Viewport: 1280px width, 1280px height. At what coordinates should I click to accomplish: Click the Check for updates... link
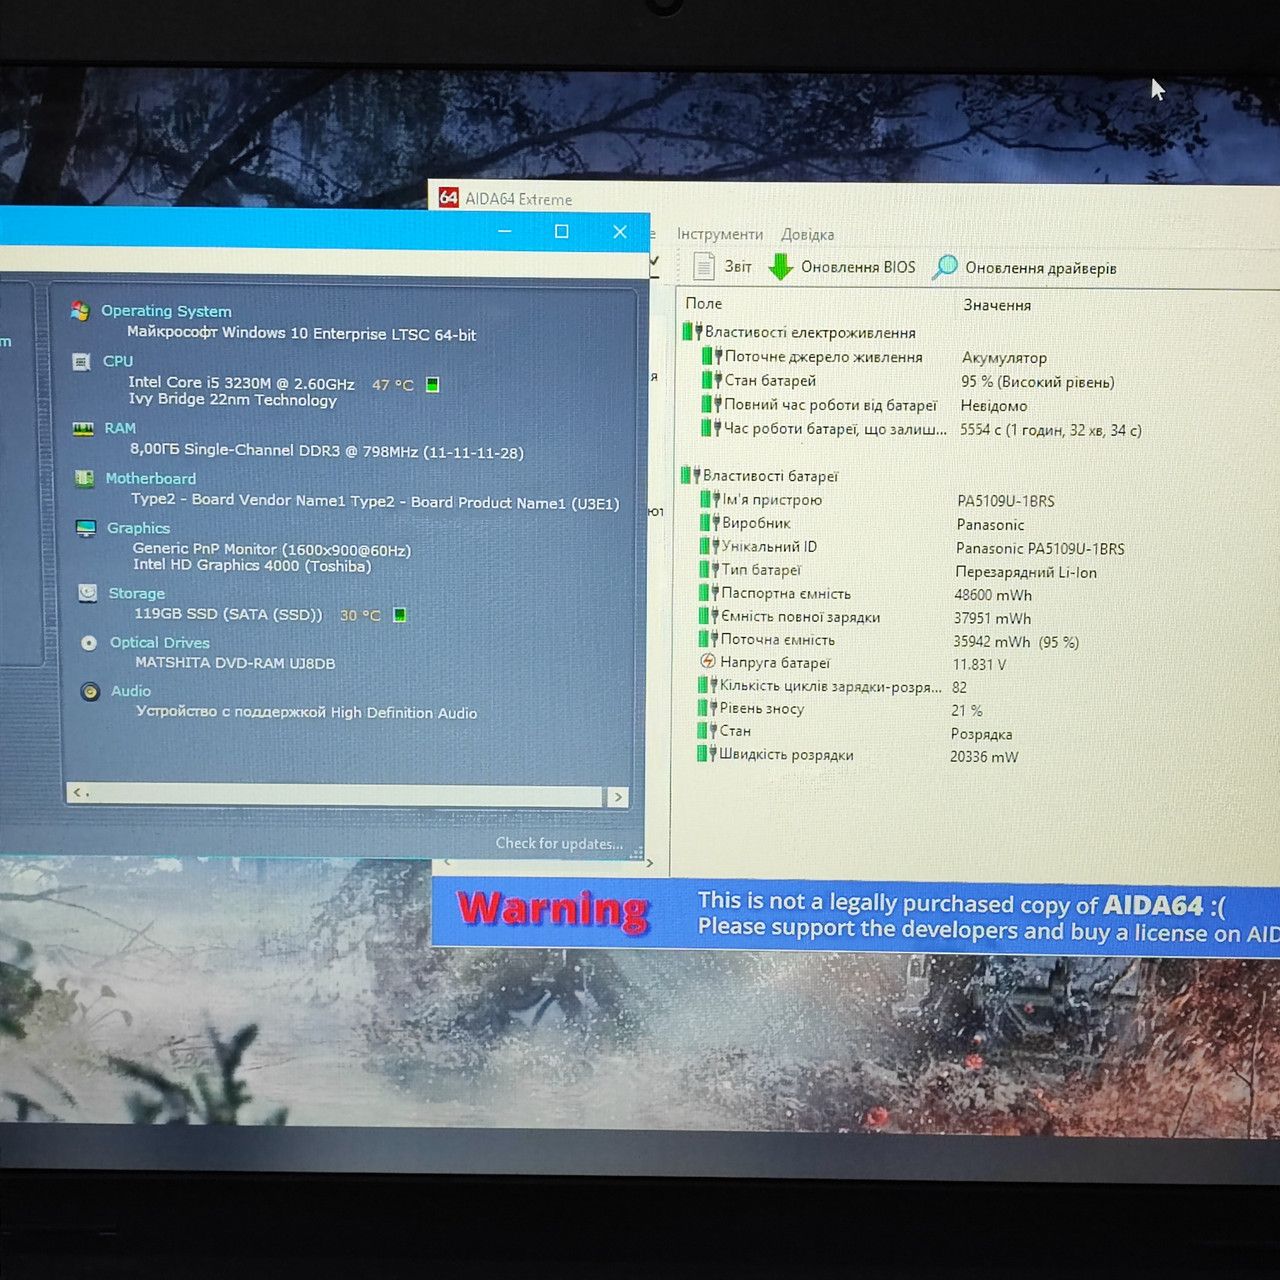pos(559,843)
